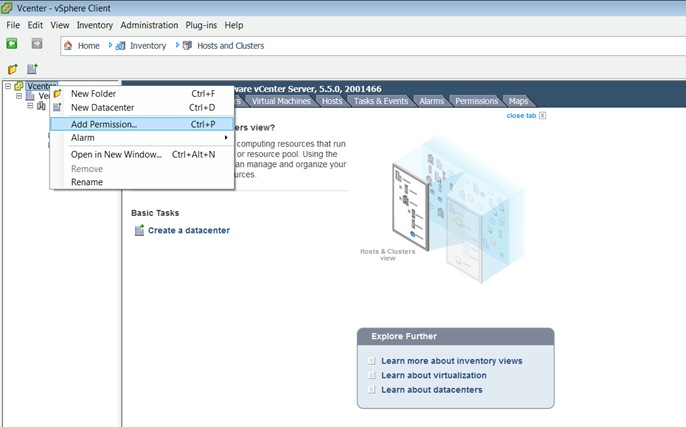Image resolution: width=686 pixels, height=427 pixels.
Task: Switch to the Maps tab
Action: point(518,101)
